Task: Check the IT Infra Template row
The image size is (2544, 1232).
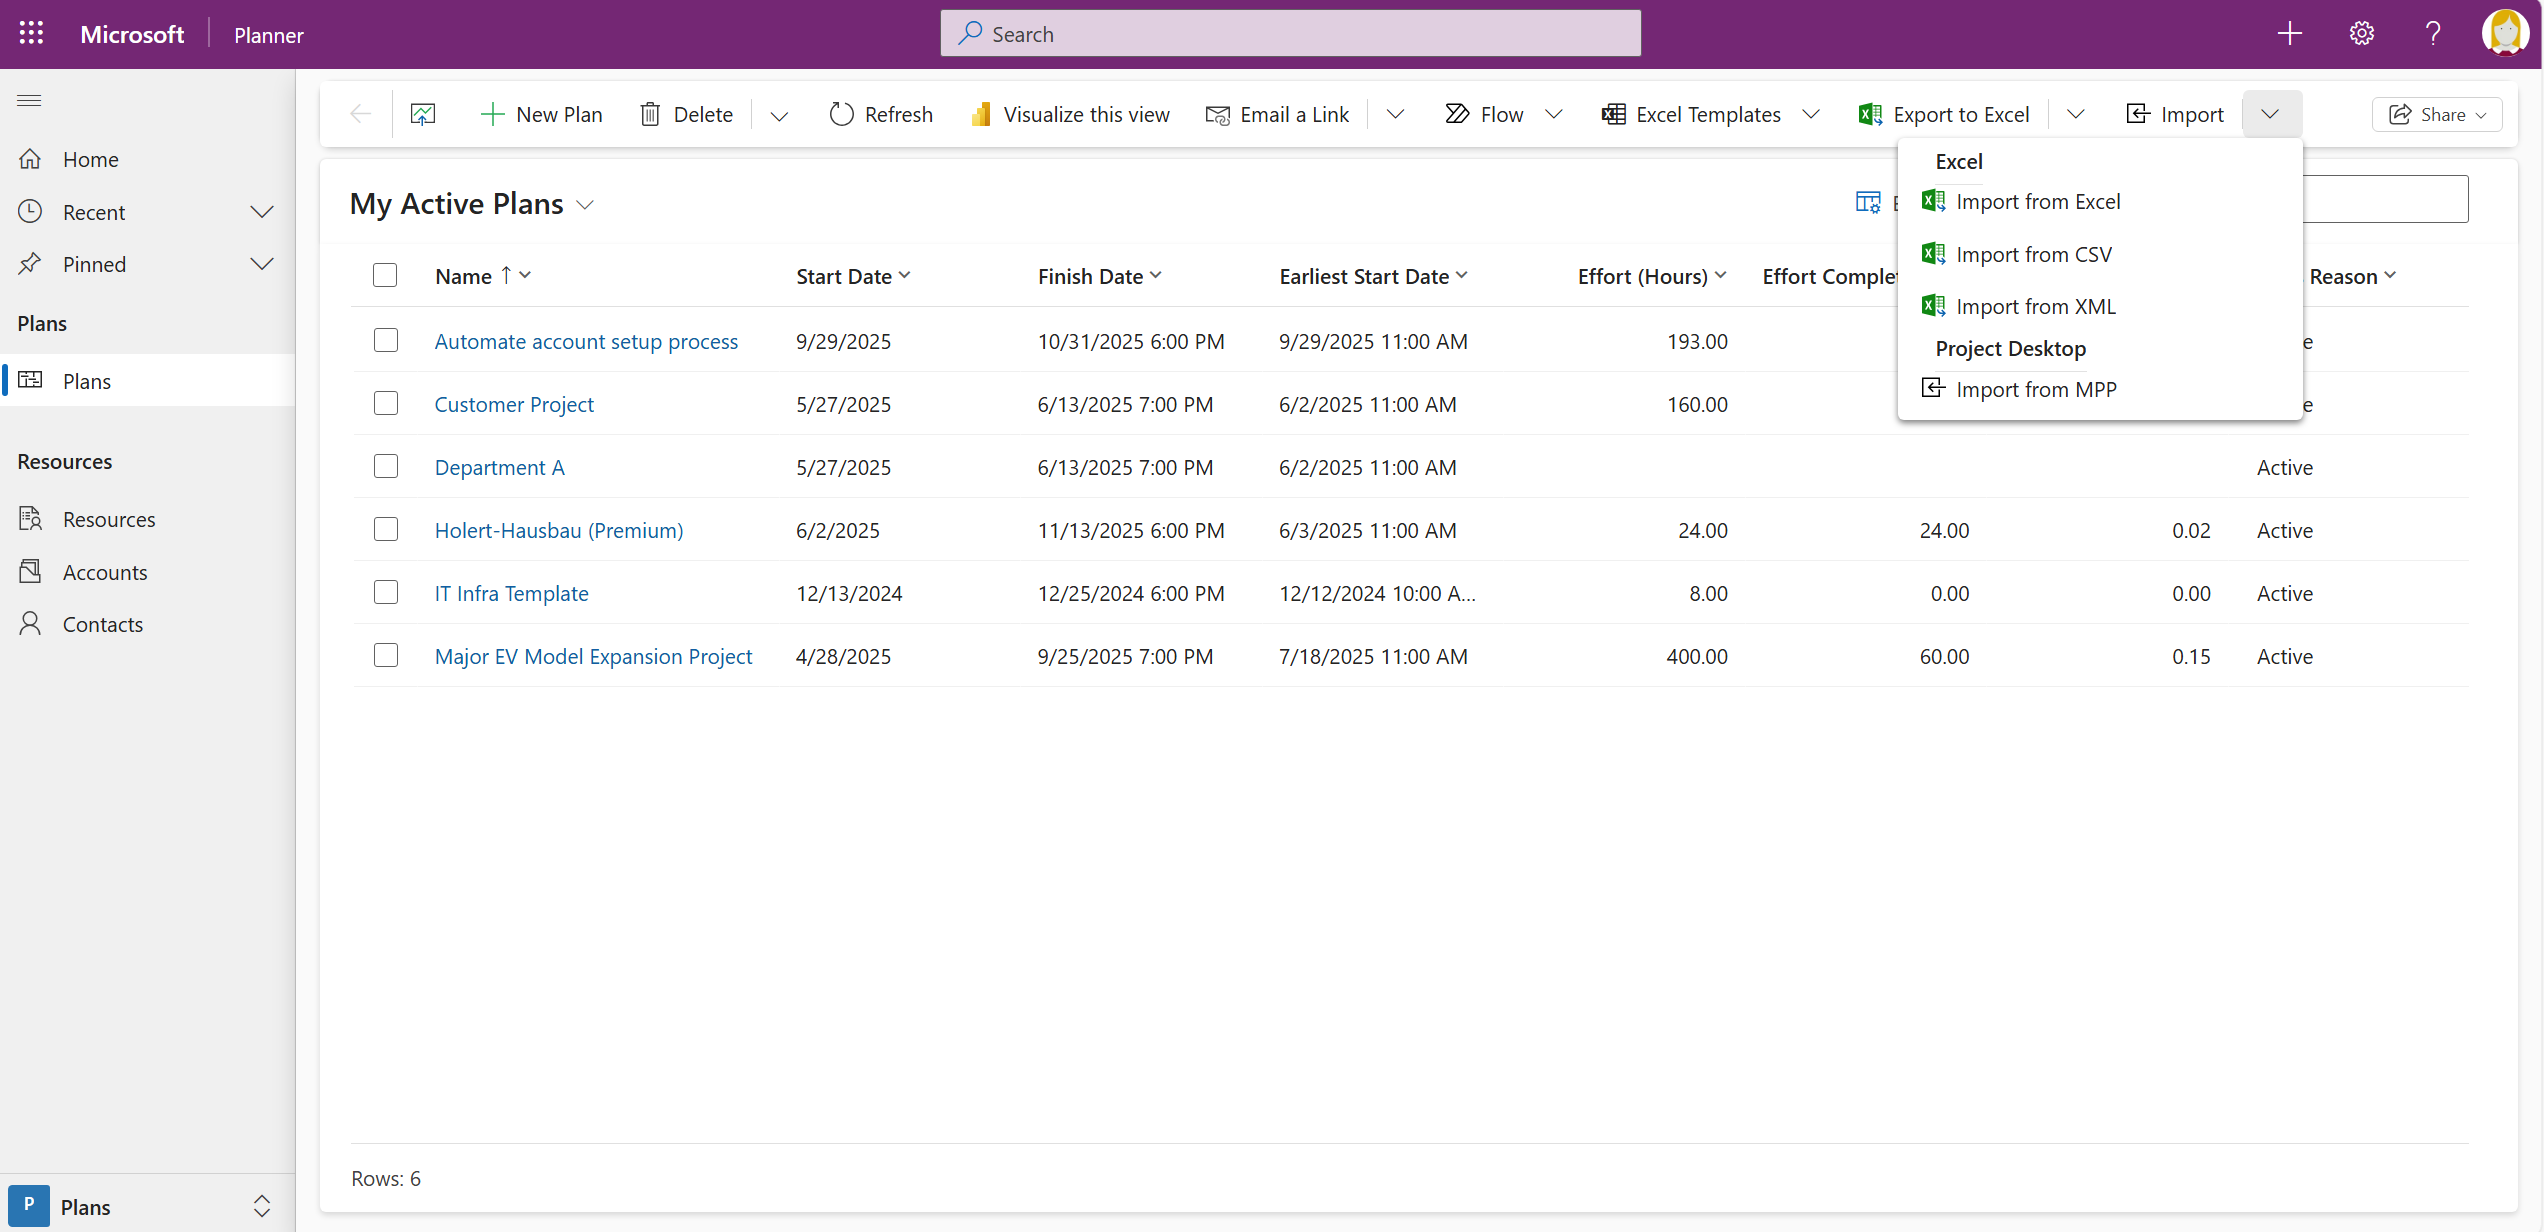Action: [x=386, y=591]
